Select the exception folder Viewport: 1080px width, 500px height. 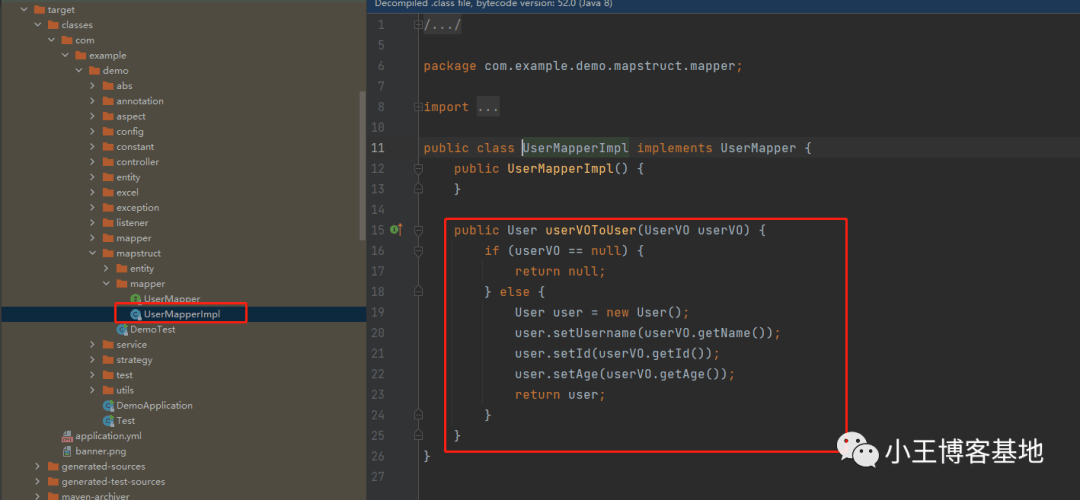pos(138,207)
